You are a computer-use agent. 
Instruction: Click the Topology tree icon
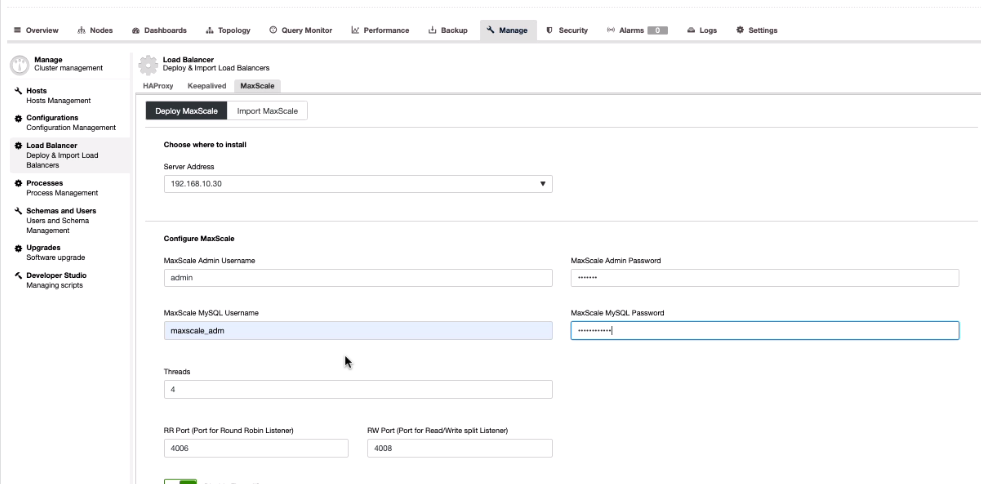[x=210, y=30]
